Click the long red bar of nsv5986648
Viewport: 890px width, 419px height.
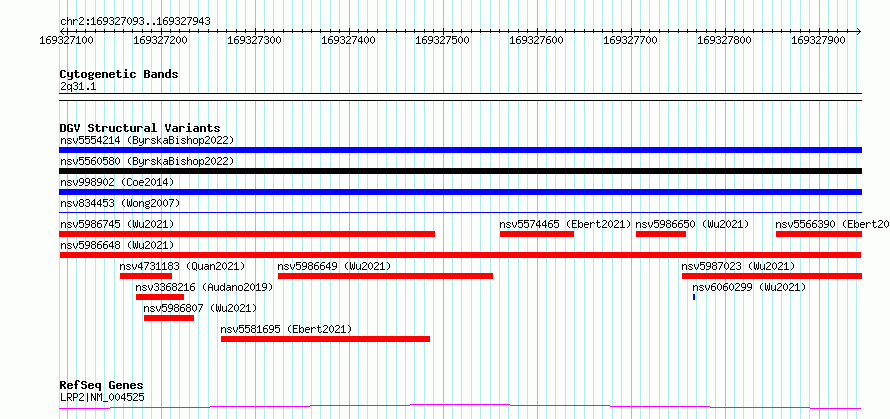click(460, 255)
